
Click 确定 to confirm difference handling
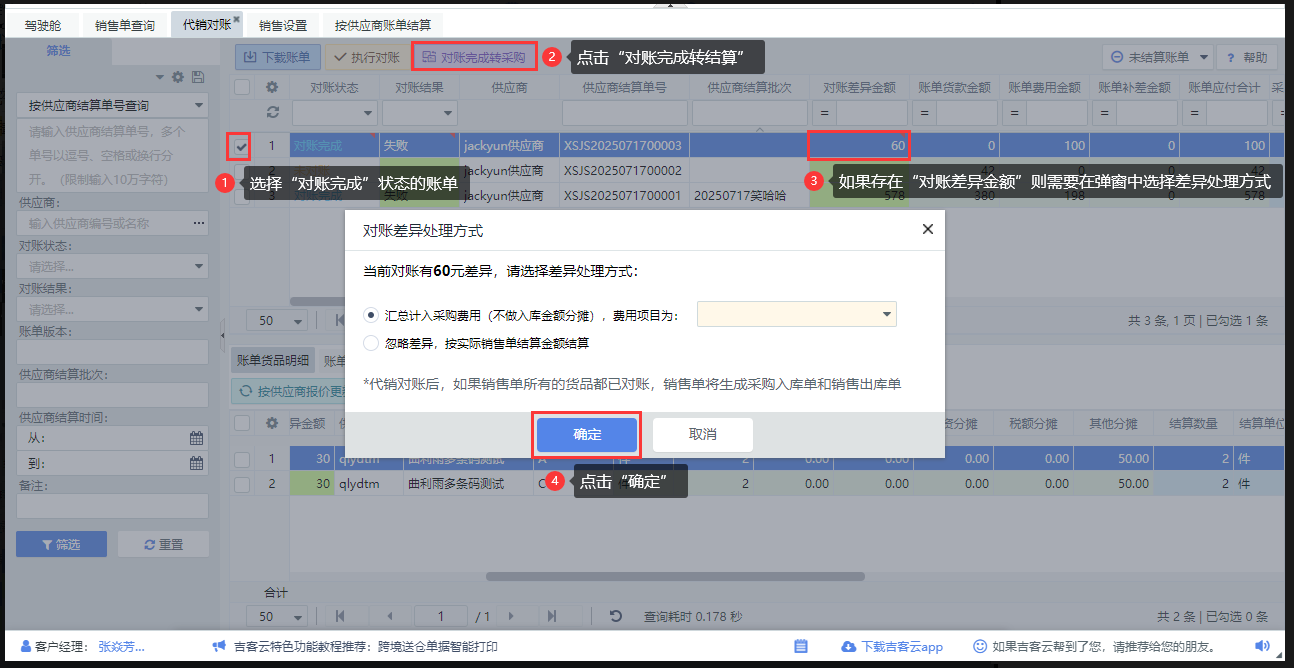pos(587,435)
